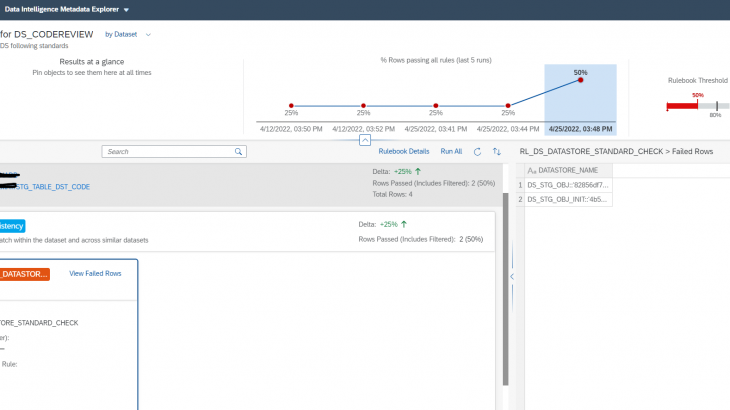The height and width of the screenshot is (410, 730).
Task: Click the refresh icon next to Run All
Action: coord(477,152)
